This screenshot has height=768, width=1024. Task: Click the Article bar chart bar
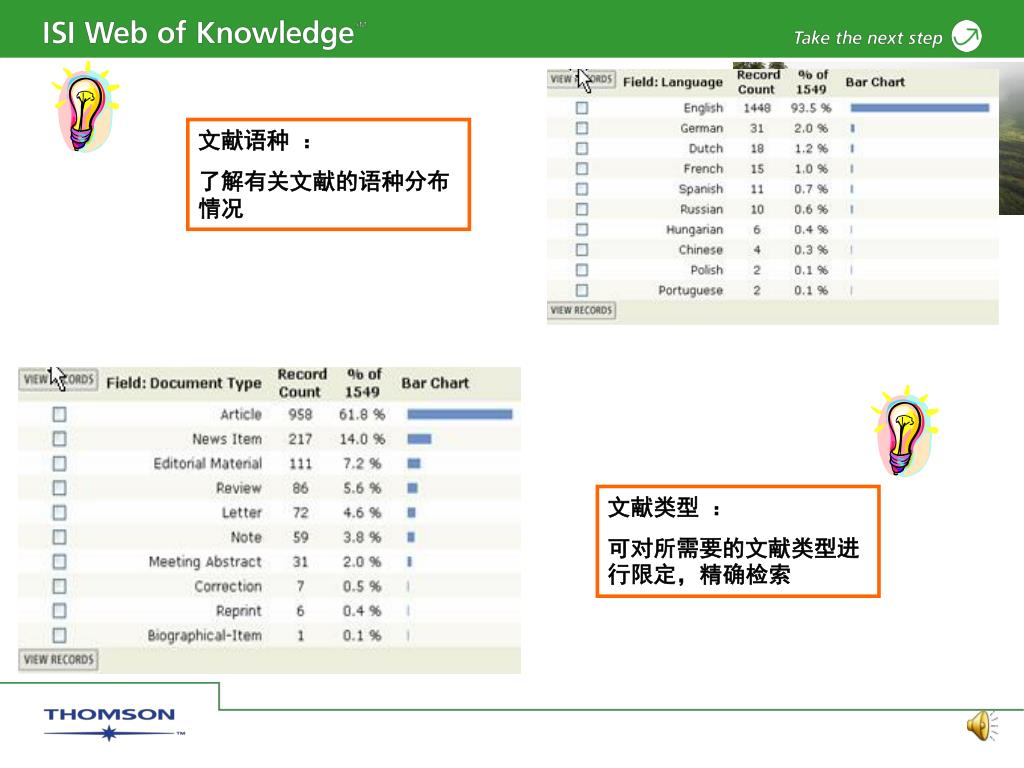460,414
